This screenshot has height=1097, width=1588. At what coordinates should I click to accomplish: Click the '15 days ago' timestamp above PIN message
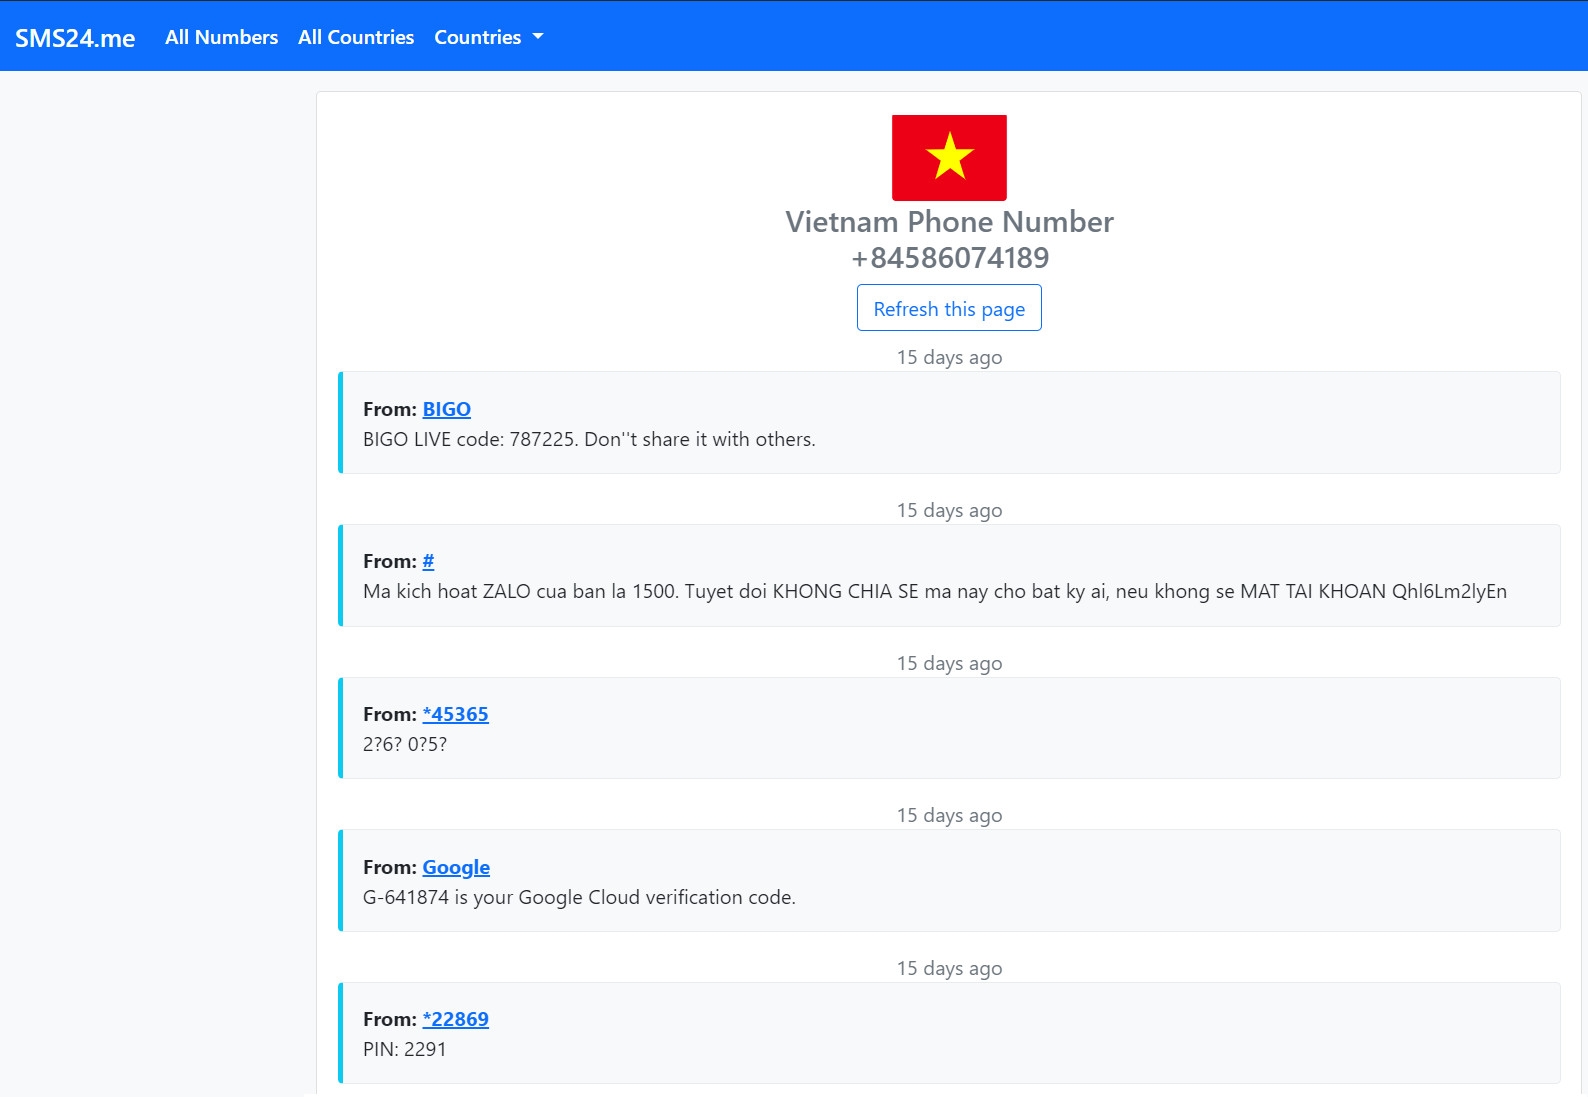click(949, 968)
